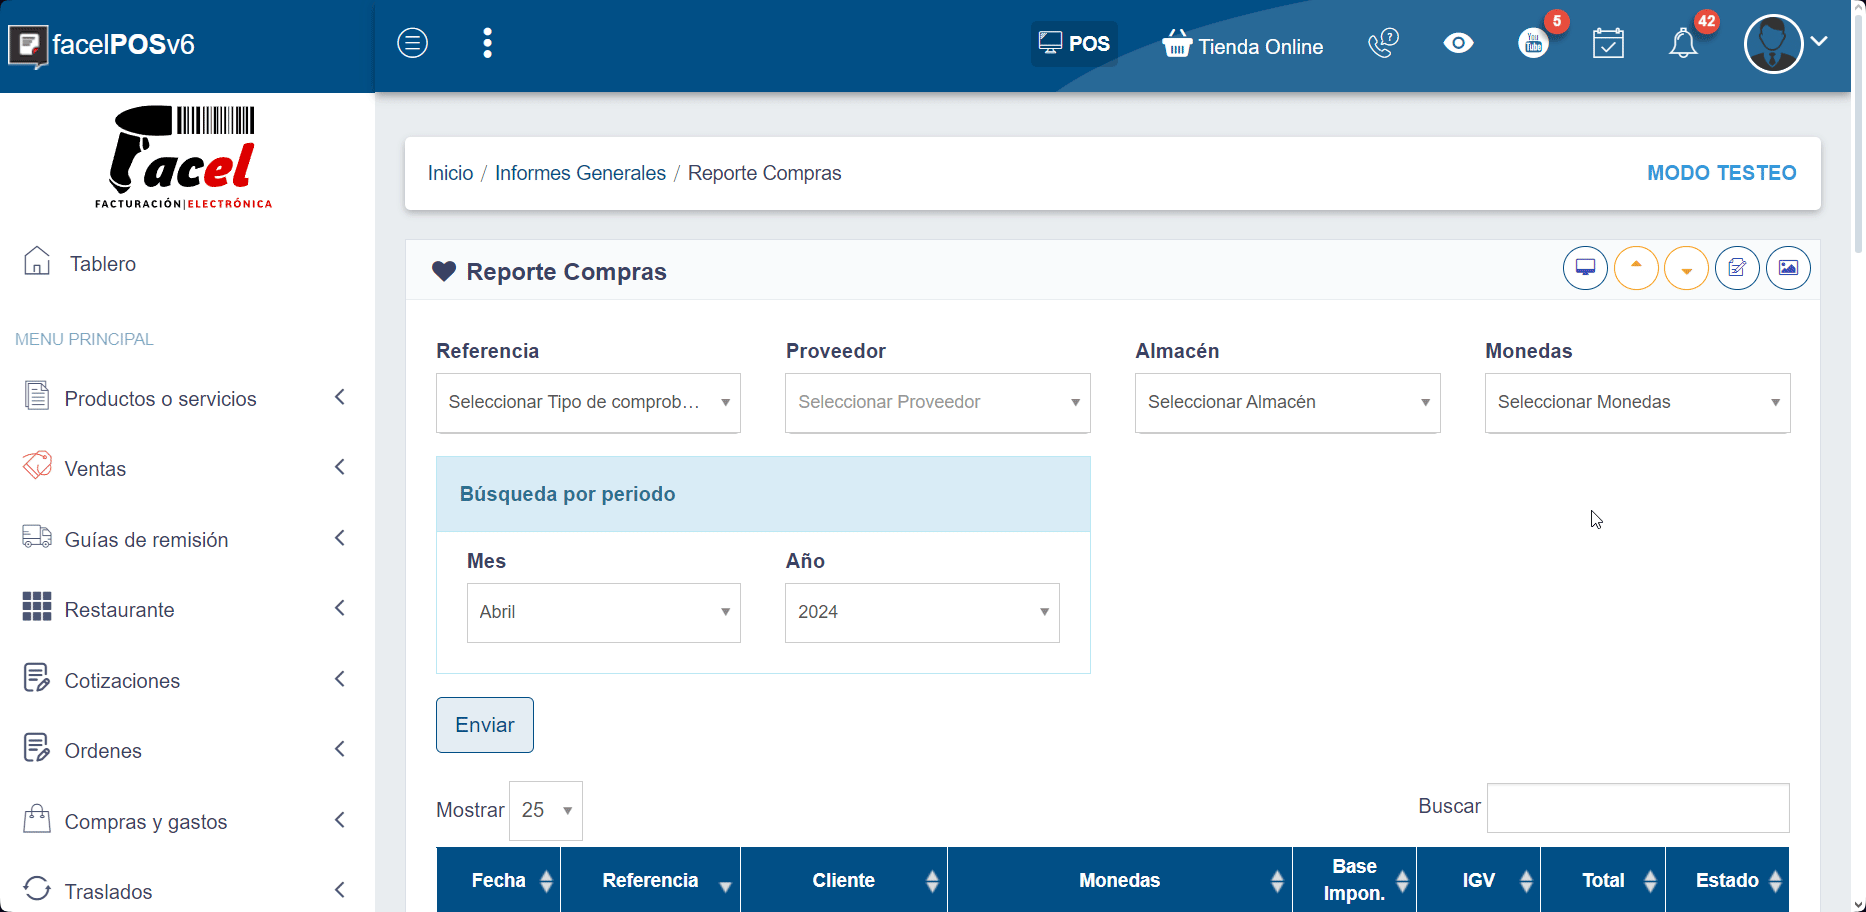Click the monitor icon in panel header
The image size is (1866, 912).
(x=1585, y=268)
